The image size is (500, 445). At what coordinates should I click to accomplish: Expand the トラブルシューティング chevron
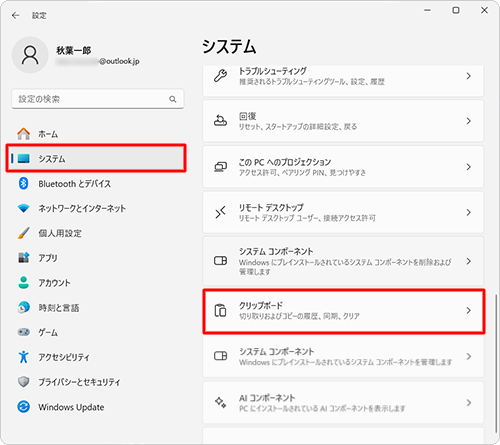(x=468, y=76)
